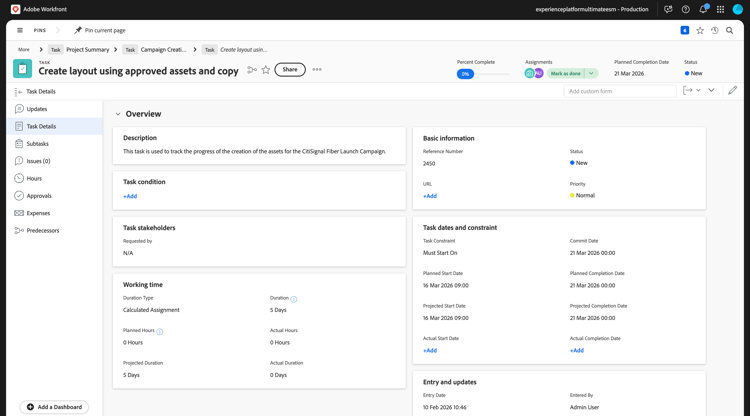Open the help question mark icon
This screenshot has height=416, width=750.
pyautogui.click(x=685, y=9)
